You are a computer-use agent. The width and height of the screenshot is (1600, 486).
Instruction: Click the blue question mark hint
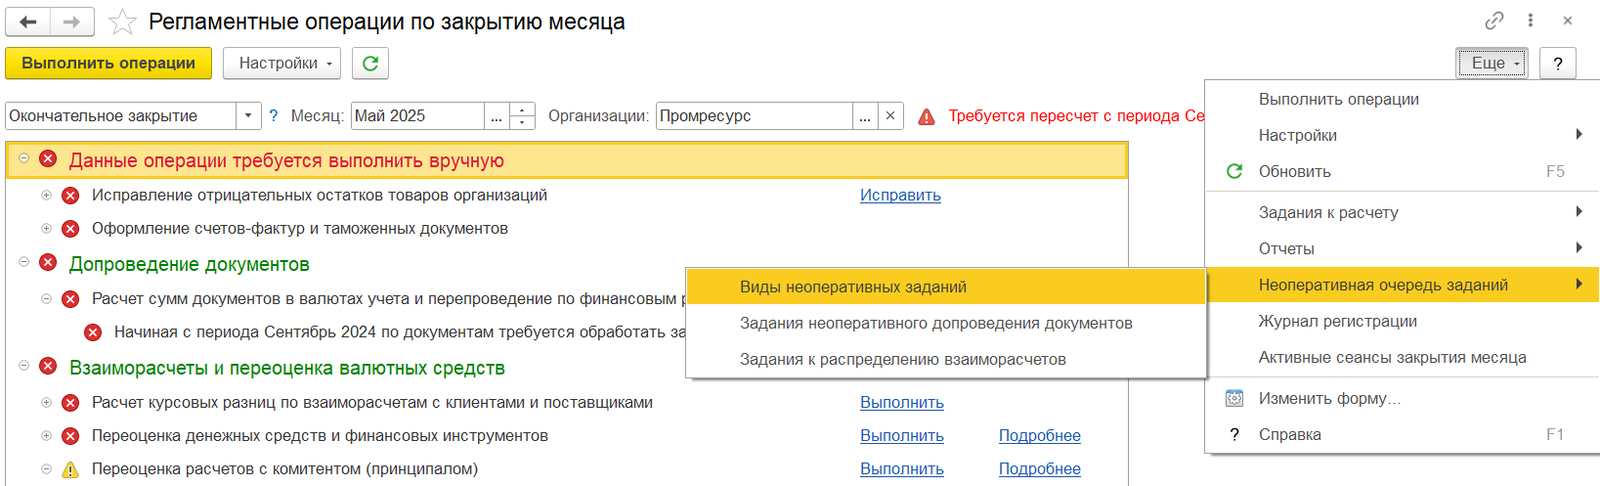point(273,116)
